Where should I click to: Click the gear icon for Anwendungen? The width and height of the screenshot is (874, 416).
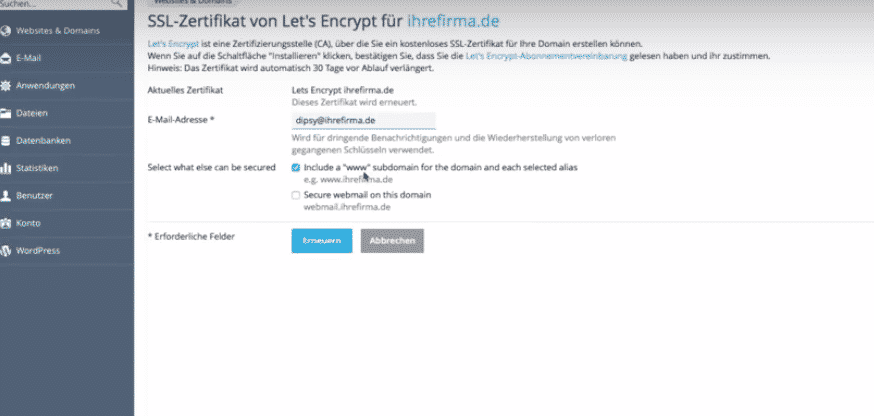pyautogui.click(x=7, y=86)
